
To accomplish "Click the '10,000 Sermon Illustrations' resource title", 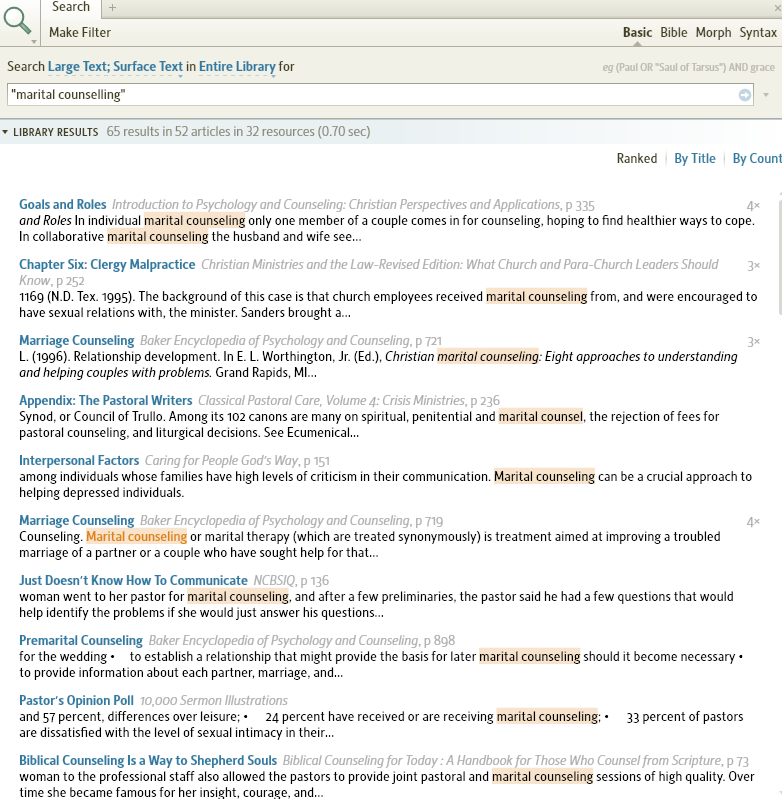I will coord(213,701).
